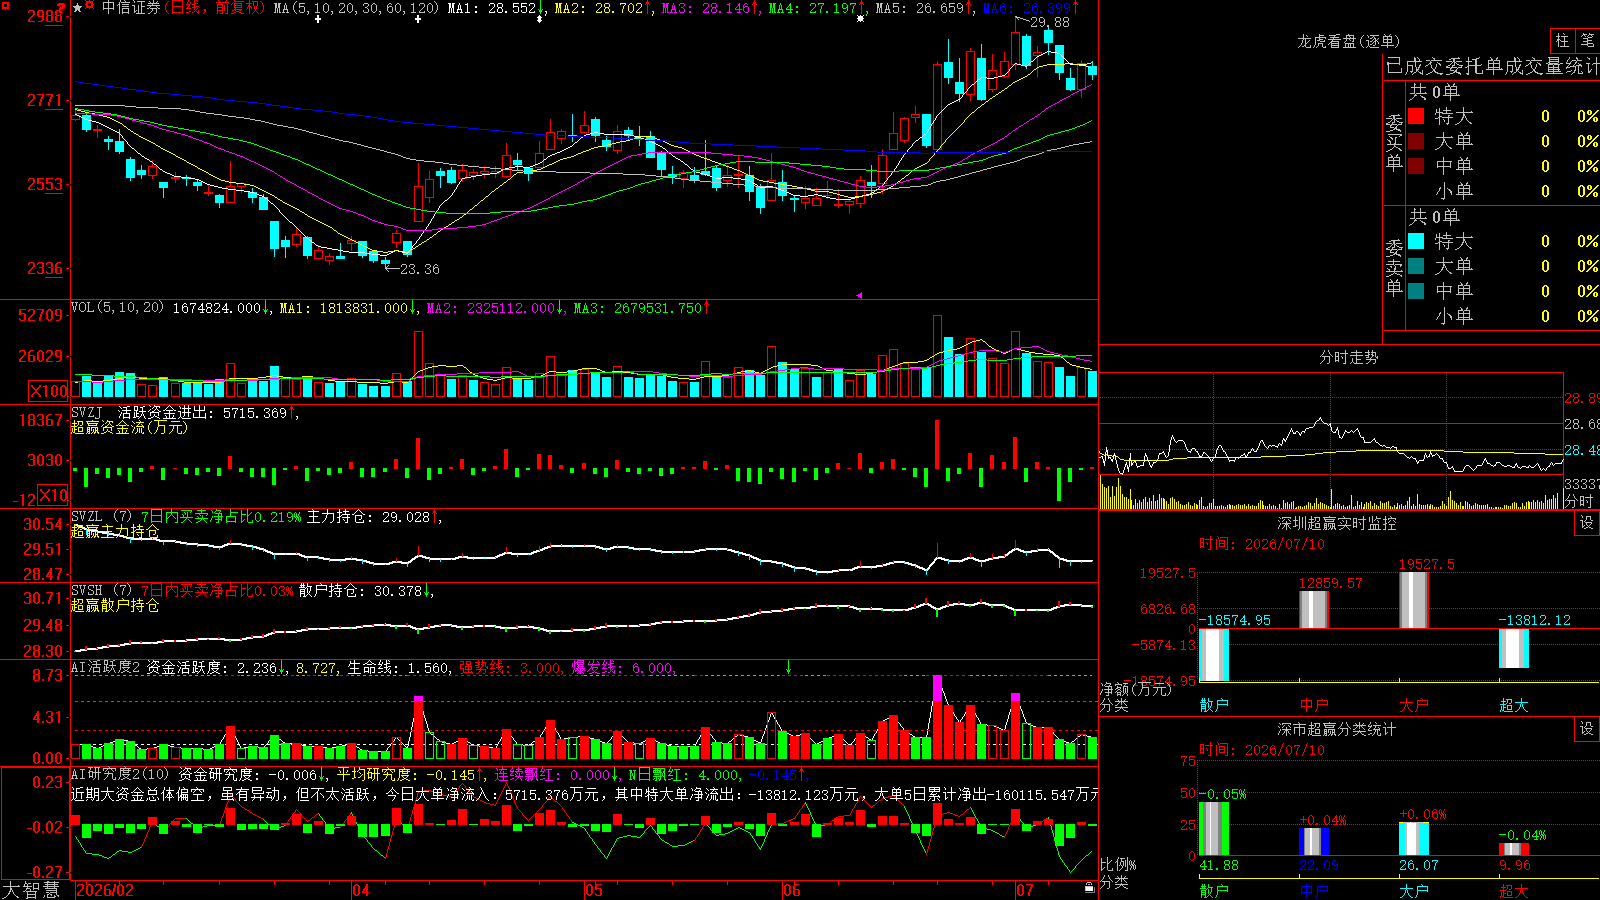Click the 深市超赢分类统计 panel title
The width and height of the screenshot is (1600, 900).
click(1337, 729)
